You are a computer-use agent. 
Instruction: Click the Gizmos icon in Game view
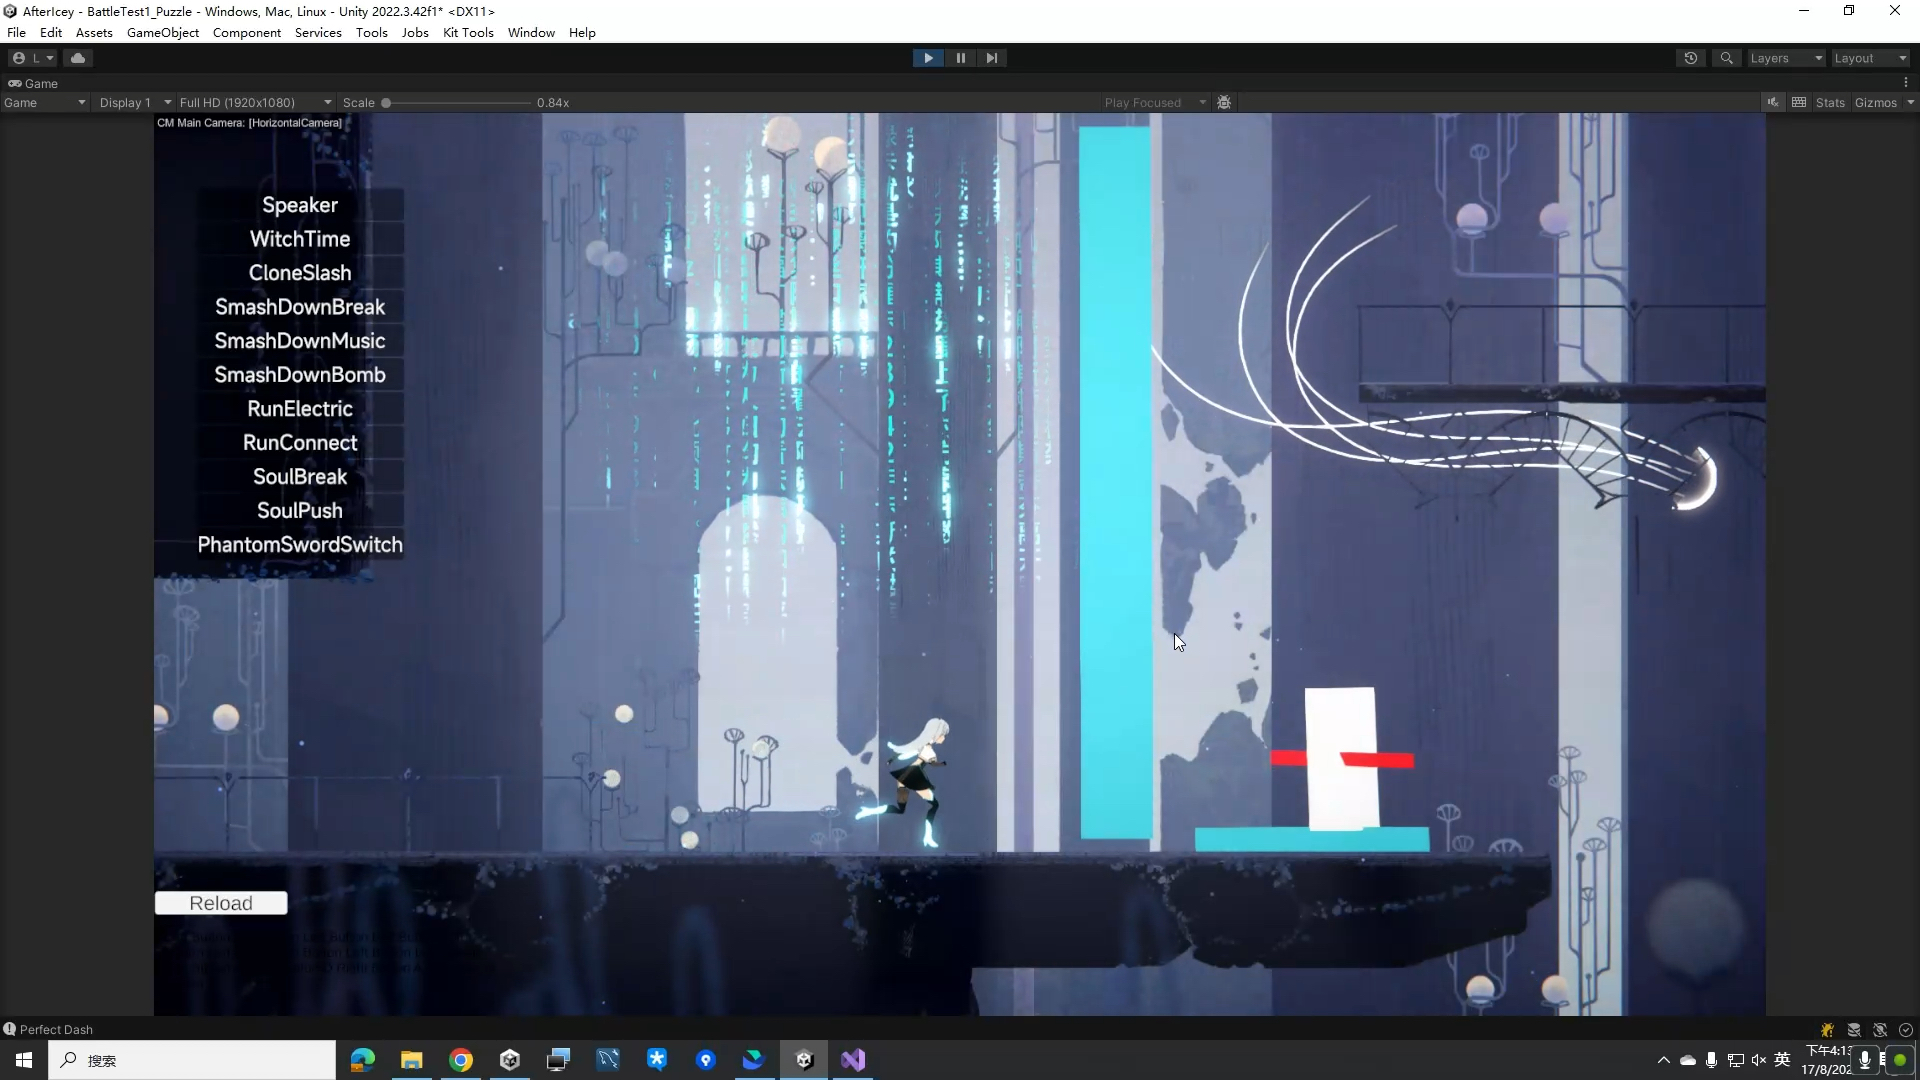[1875, 102]
